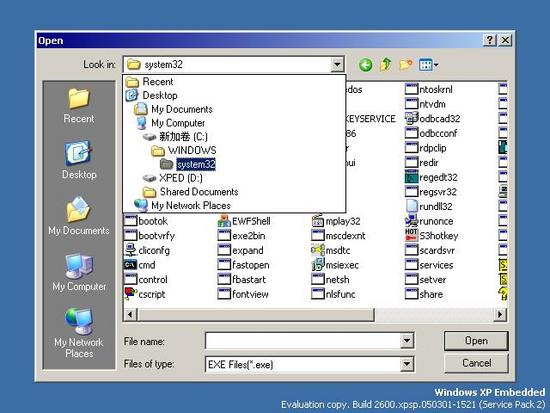Image resolution: width=550 pixels, height=413 pixels.
Task: Select the mplay32 file icon
Action: [318, 221]
